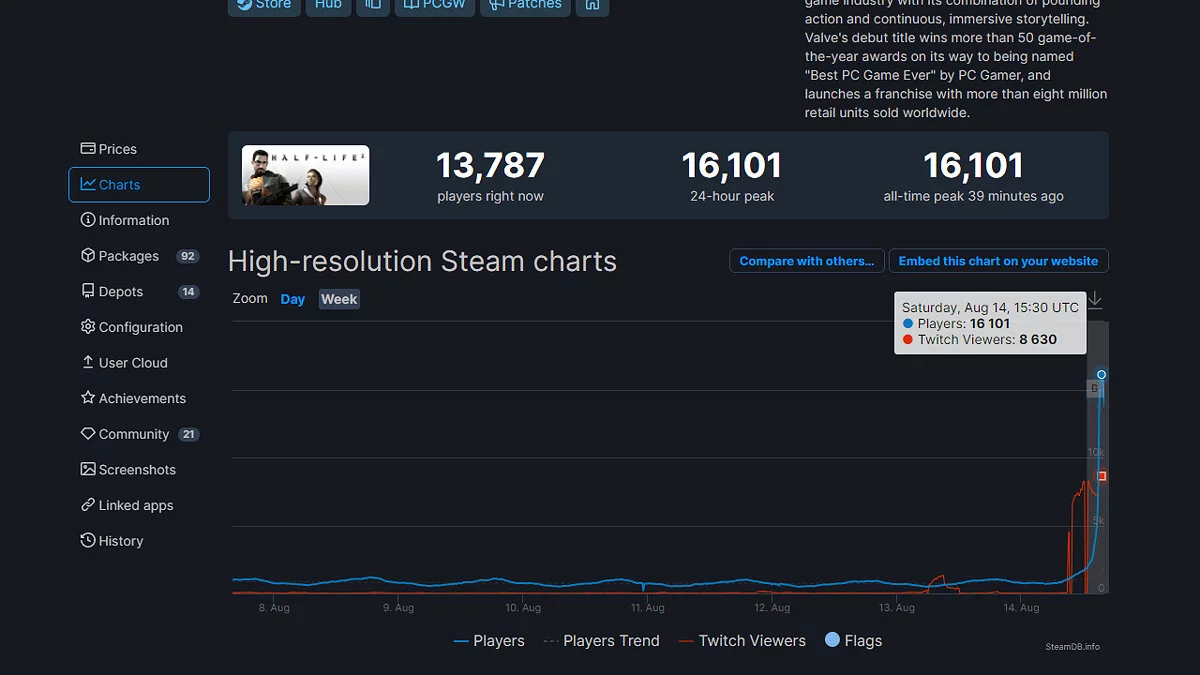Click the 14. Aug axis label
The height and width of the screenshot is (675, 1200).
tap(1021, 608)
